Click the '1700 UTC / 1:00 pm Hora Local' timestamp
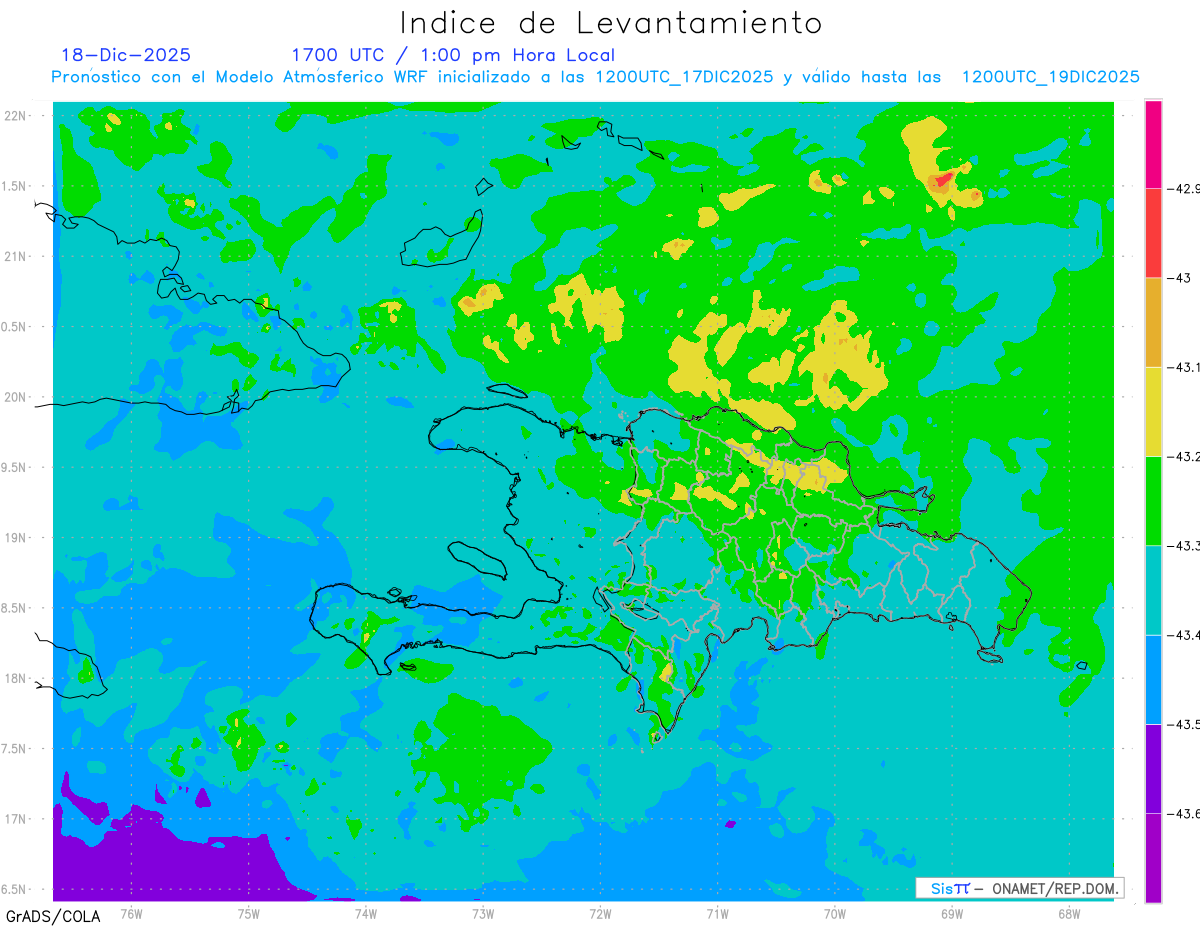Screen dimensions: 1200x927 coord(453,56)
